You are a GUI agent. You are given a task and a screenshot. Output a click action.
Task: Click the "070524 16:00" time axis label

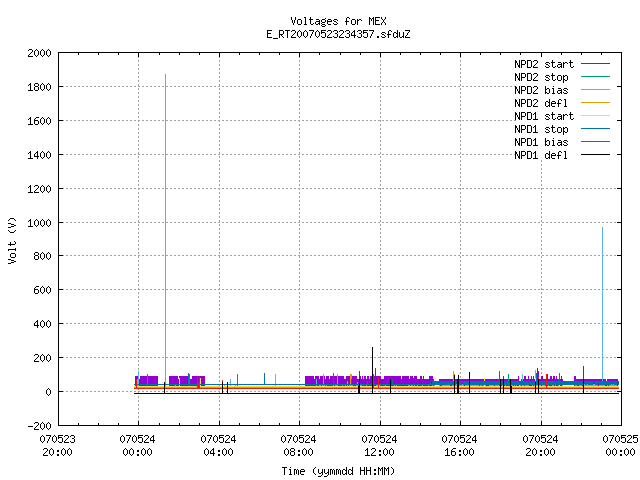coord(459,446)
